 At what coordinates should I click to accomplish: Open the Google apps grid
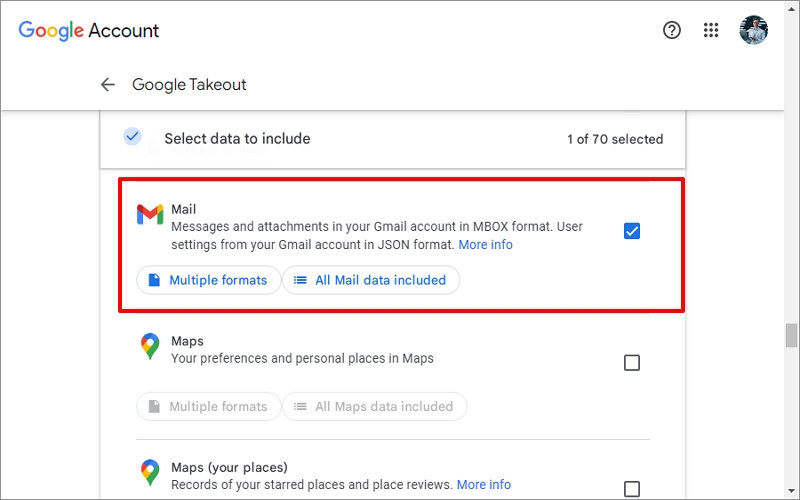(711, 30)
